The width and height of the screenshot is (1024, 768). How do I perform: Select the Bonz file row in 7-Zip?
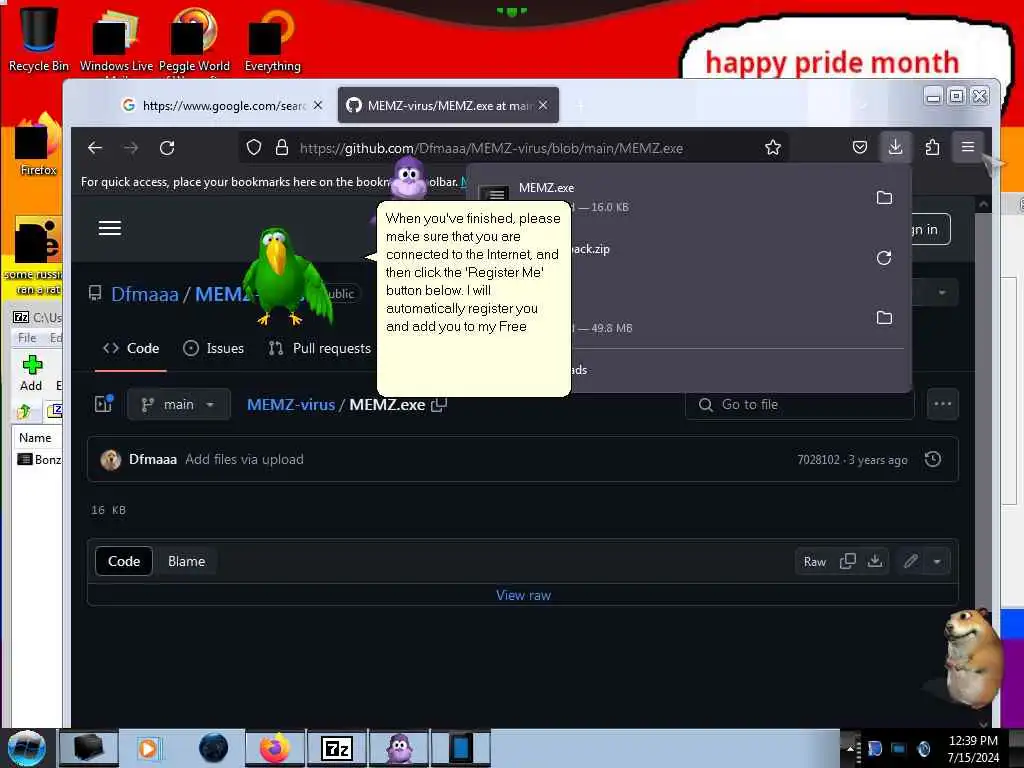point(39,460)
